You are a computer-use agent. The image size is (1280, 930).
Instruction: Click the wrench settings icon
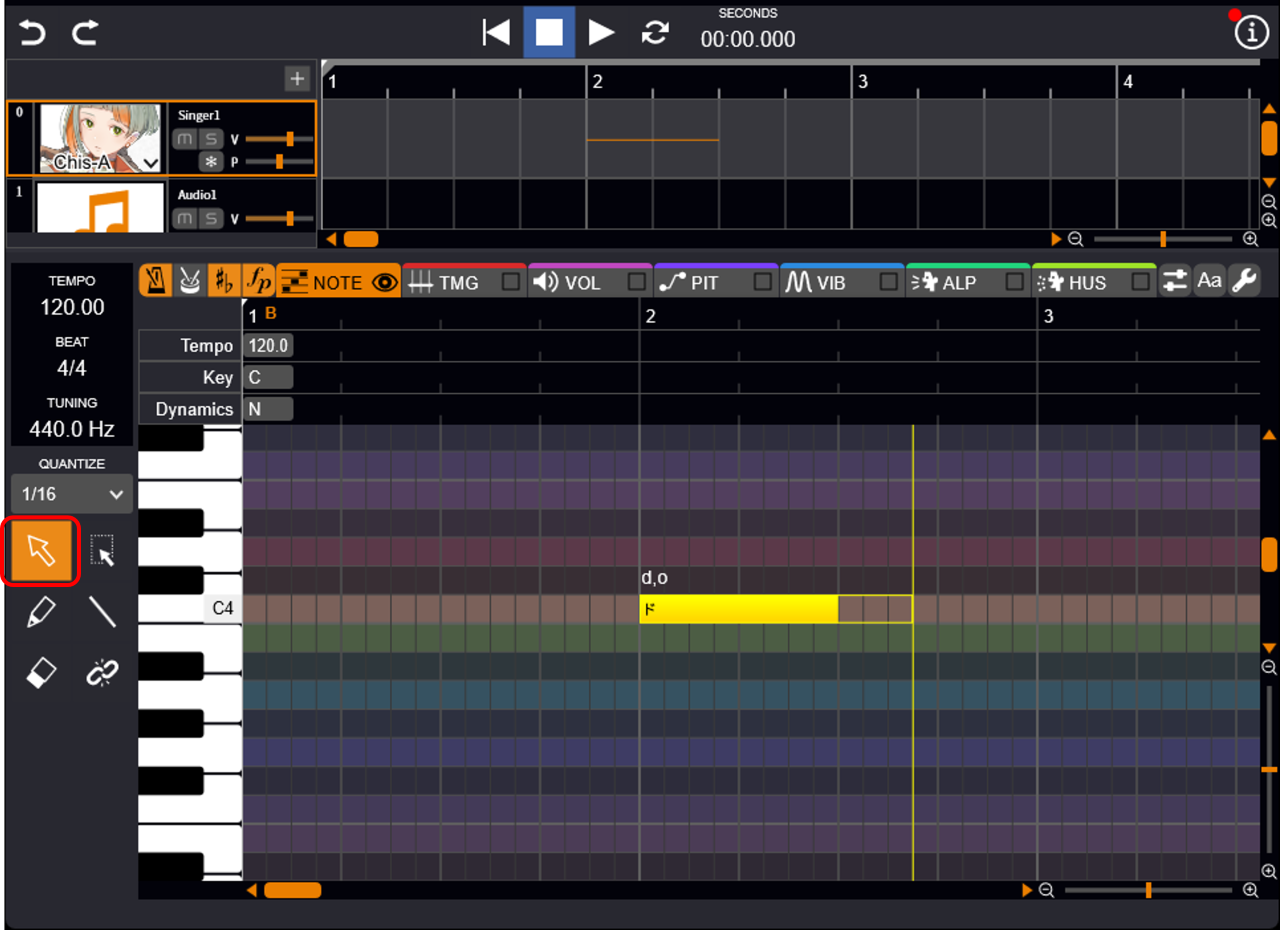[x=1244, y=282]
